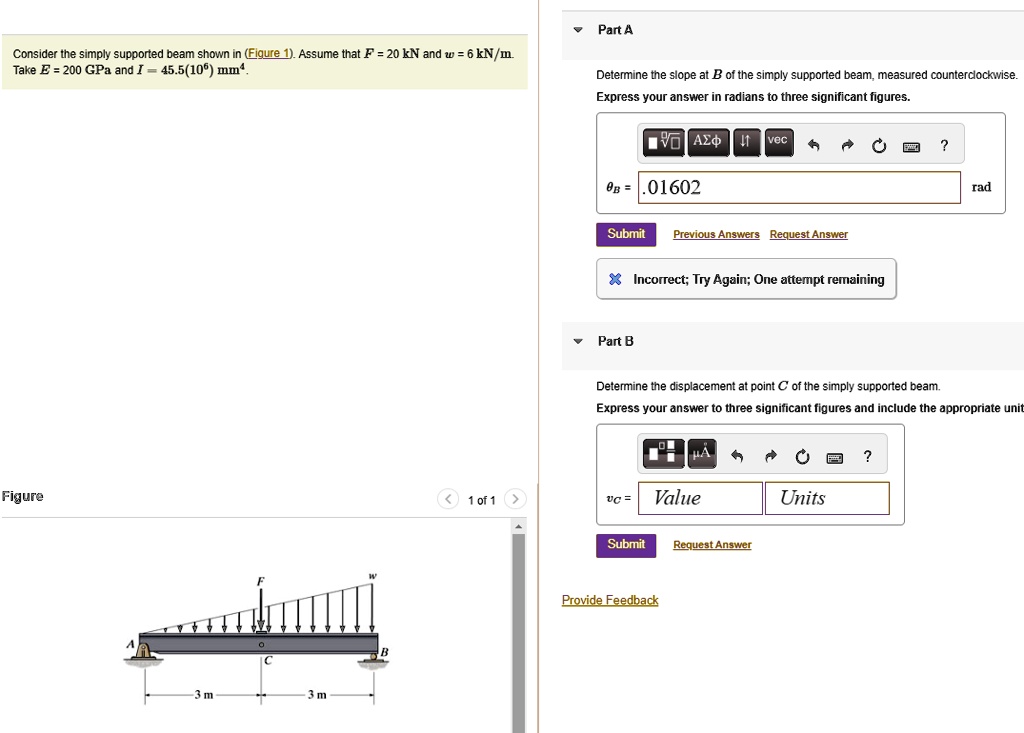Request Answer for Part B

pos(712,544)
